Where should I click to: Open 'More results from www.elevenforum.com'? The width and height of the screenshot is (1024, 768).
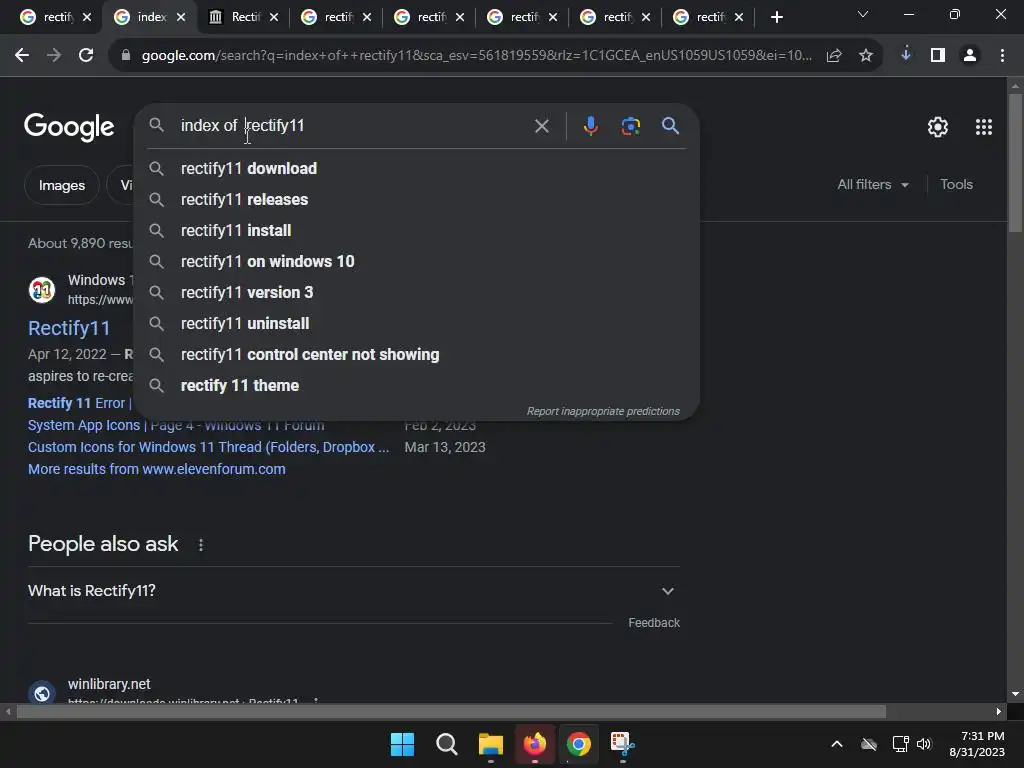coord(157,470)
